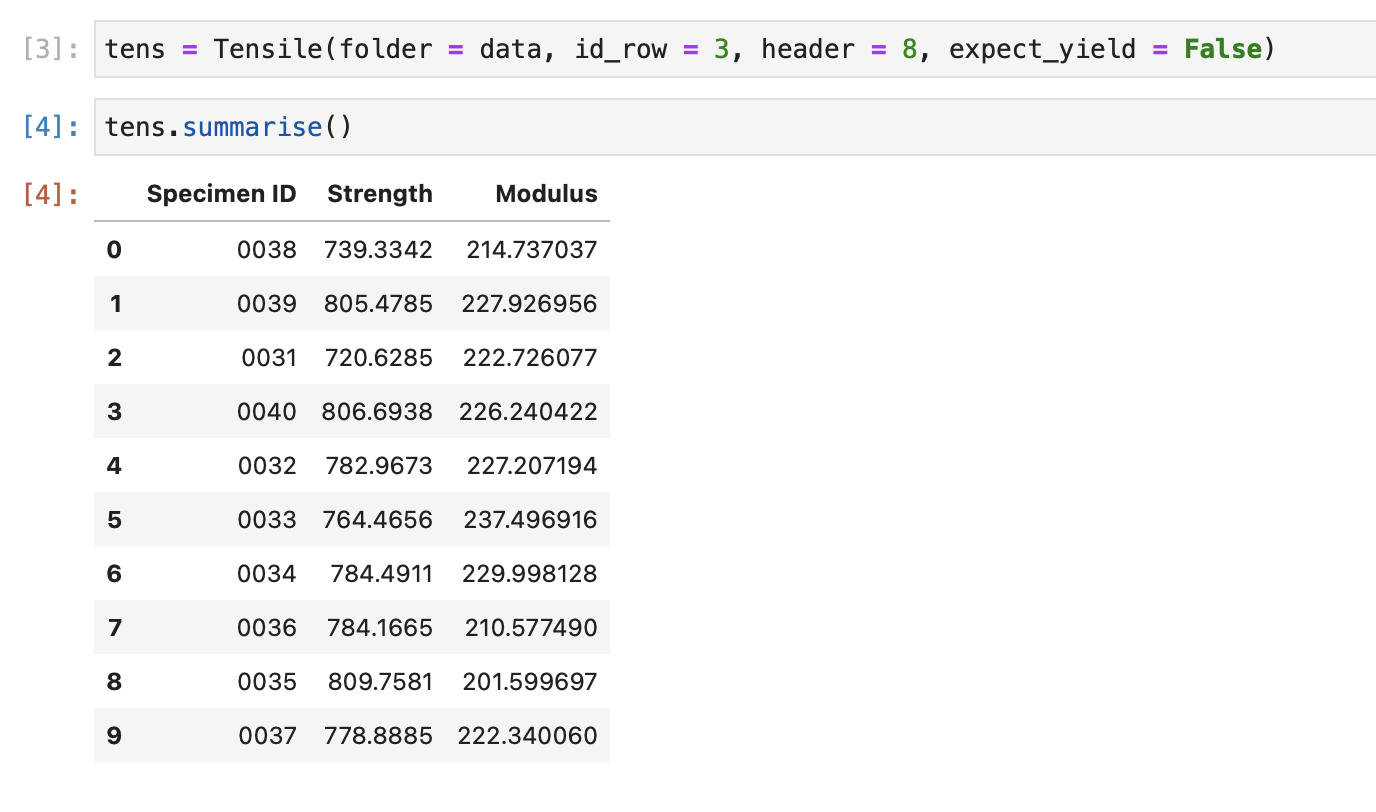Click Strength value 809.7581
Viewport: 1376px width, 812px height.
(380, 681)
